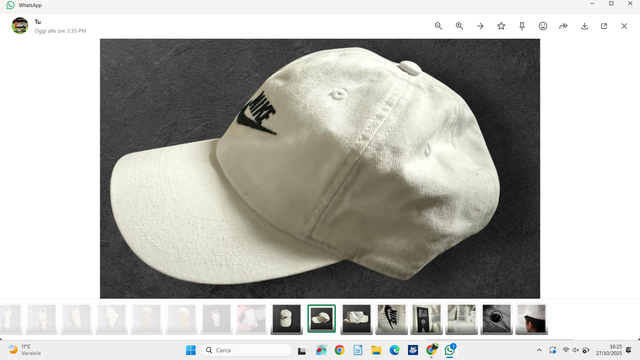The height and width of the screenshot is (360, 640).
Task: Show hidden system tray icons
Action: click(539, 350)
